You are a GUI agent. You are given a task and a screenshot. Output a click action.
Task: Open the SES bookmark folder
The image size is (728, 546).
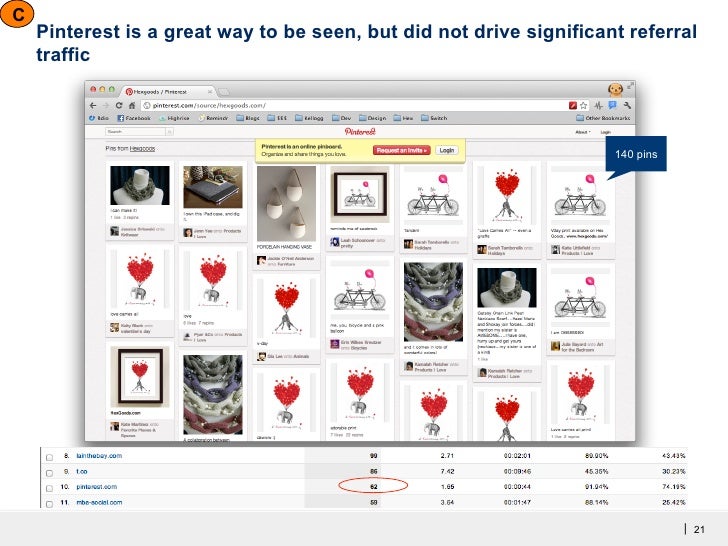click(x=277, y=118)
